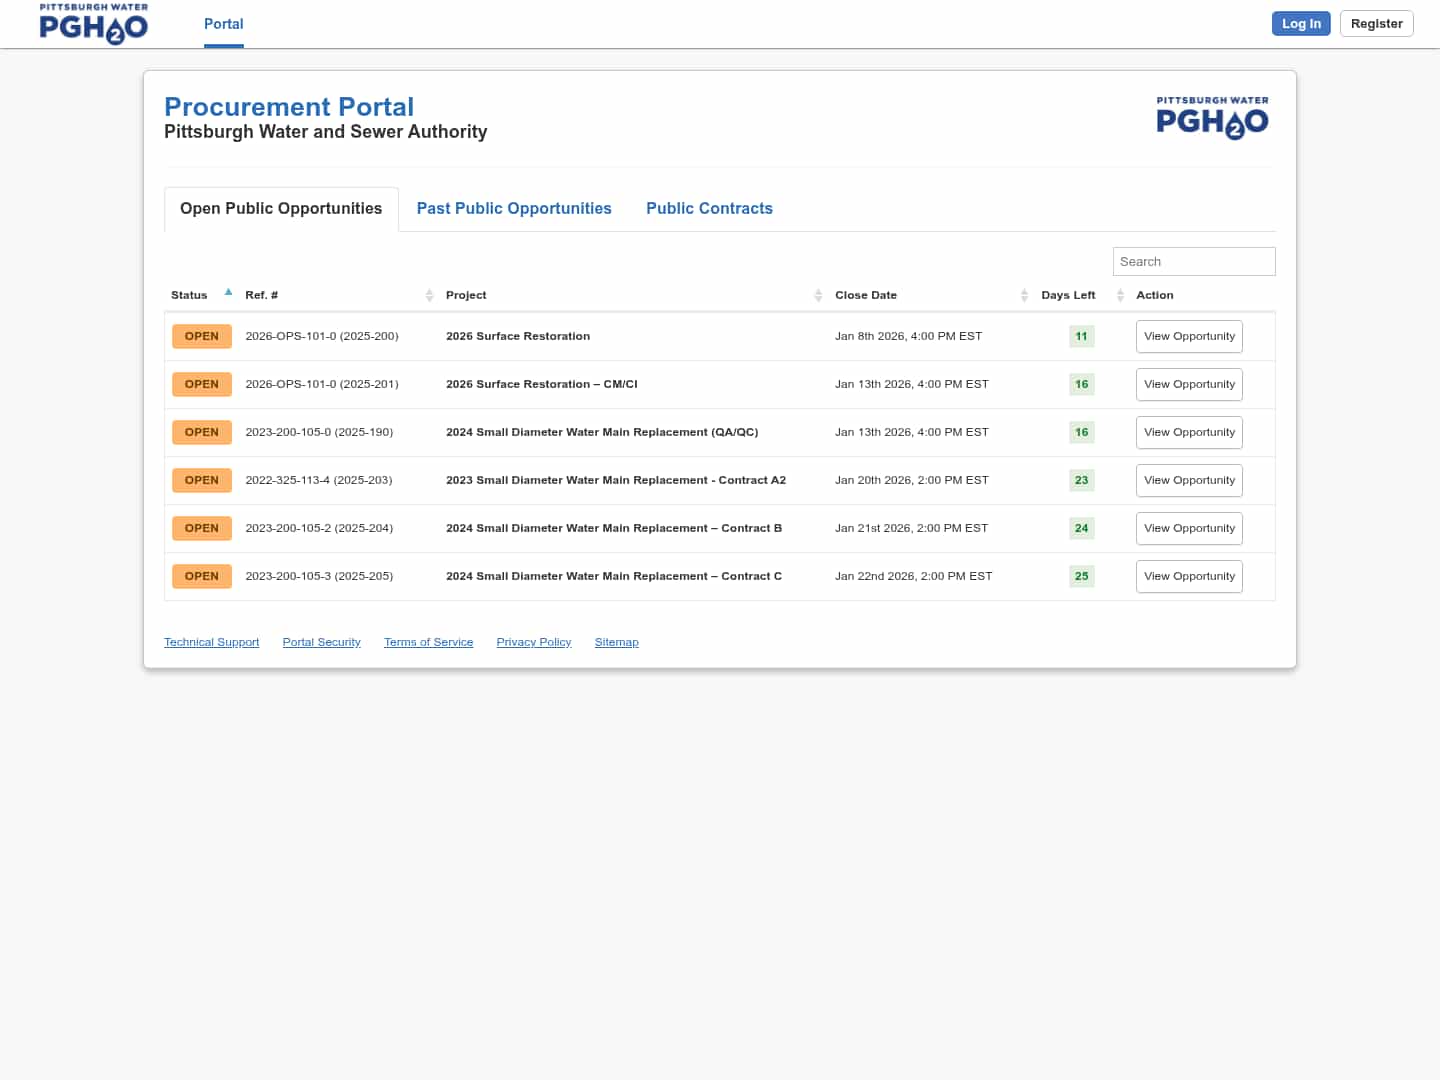Click the OPEN badge for 2026 Surface Restoration
1440x1080 pixels.
click(201, 336)
